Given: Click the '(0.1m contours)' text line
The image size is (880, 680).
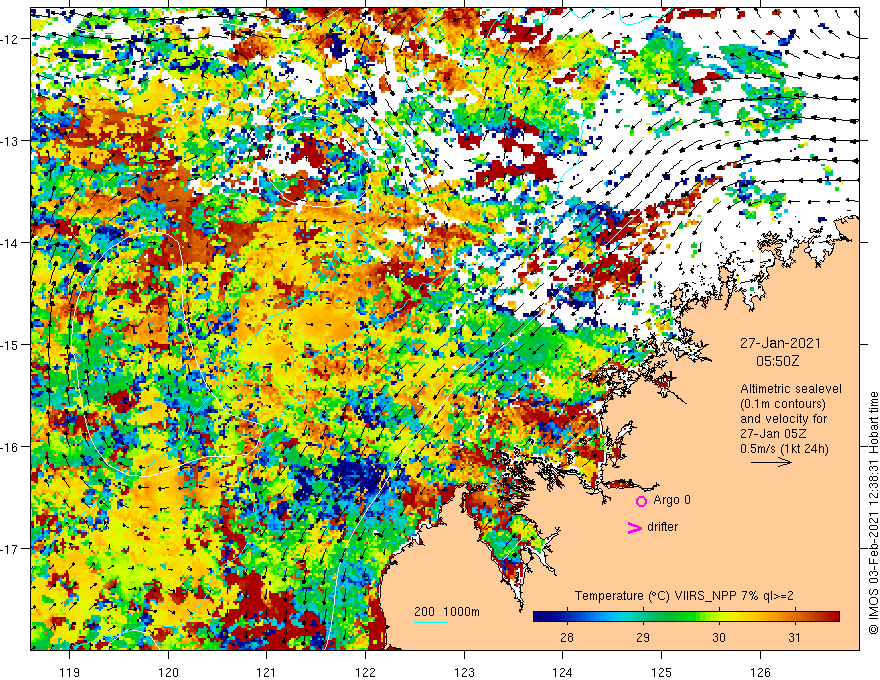Looking at the screenshot, I should tap(783, 404).
